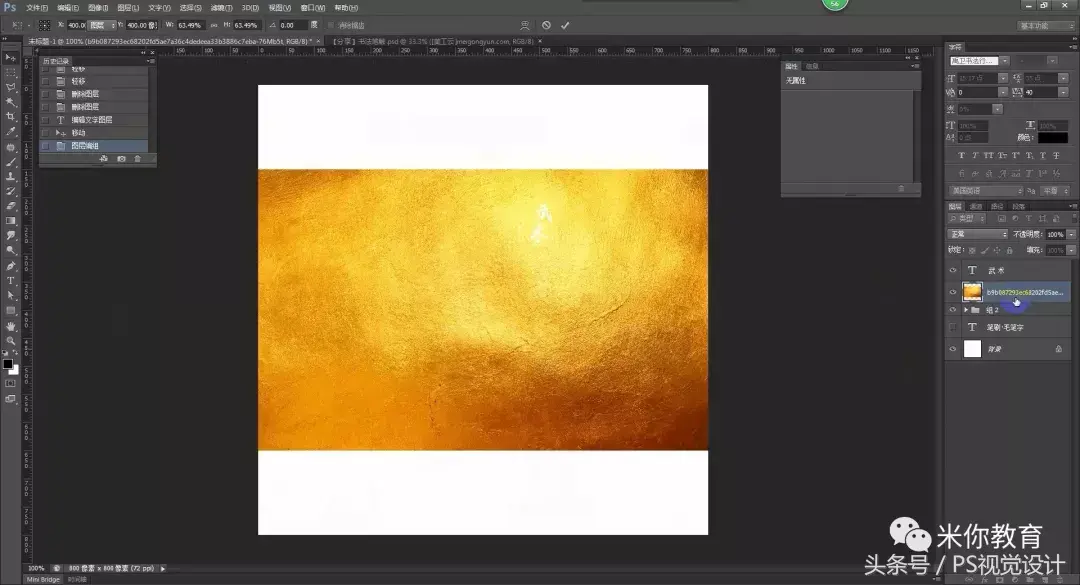Show the hidden 笔刷·毛笔字 layer
Viewport: 1080px width, 585px height.
click(x=952, y=327)
